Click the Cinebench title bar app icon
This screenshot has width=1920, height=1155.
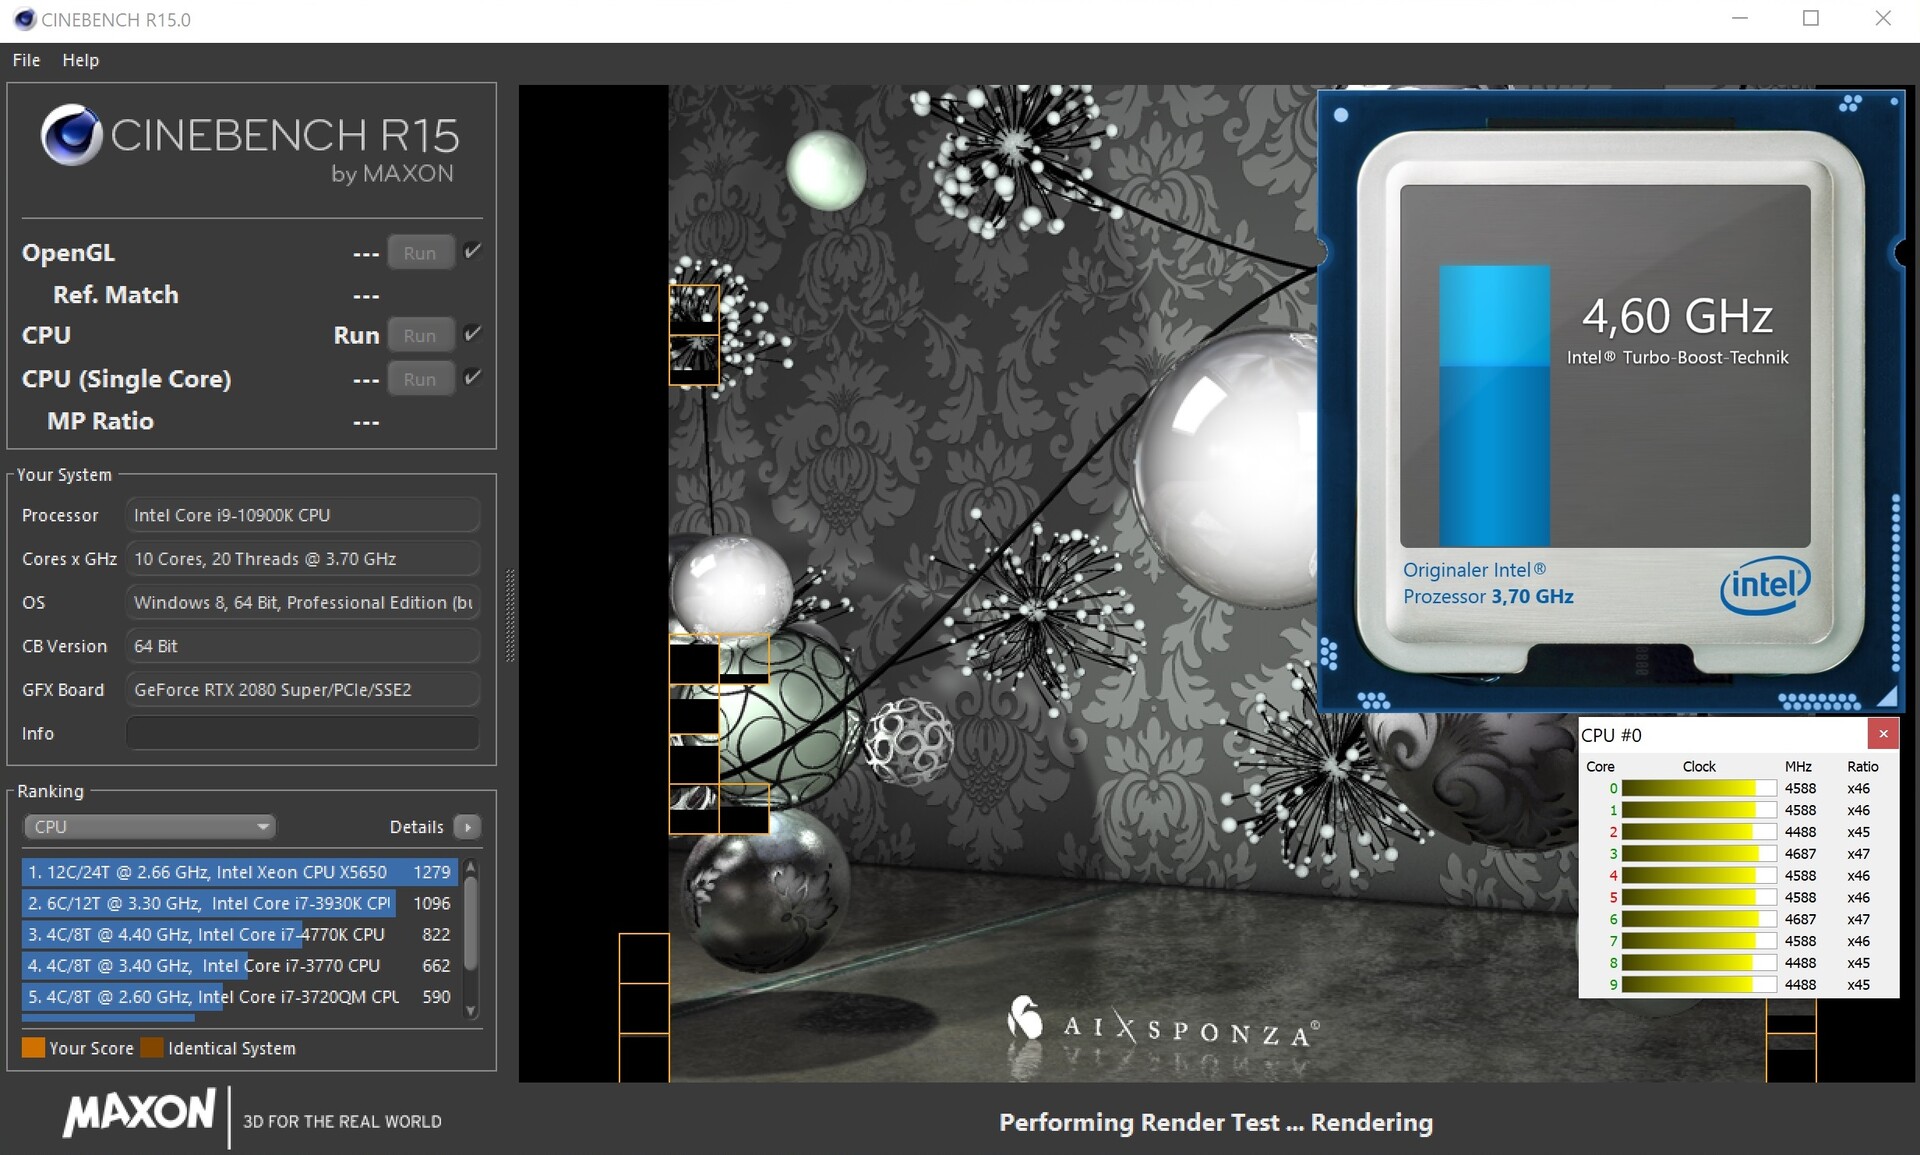[24, 19]
